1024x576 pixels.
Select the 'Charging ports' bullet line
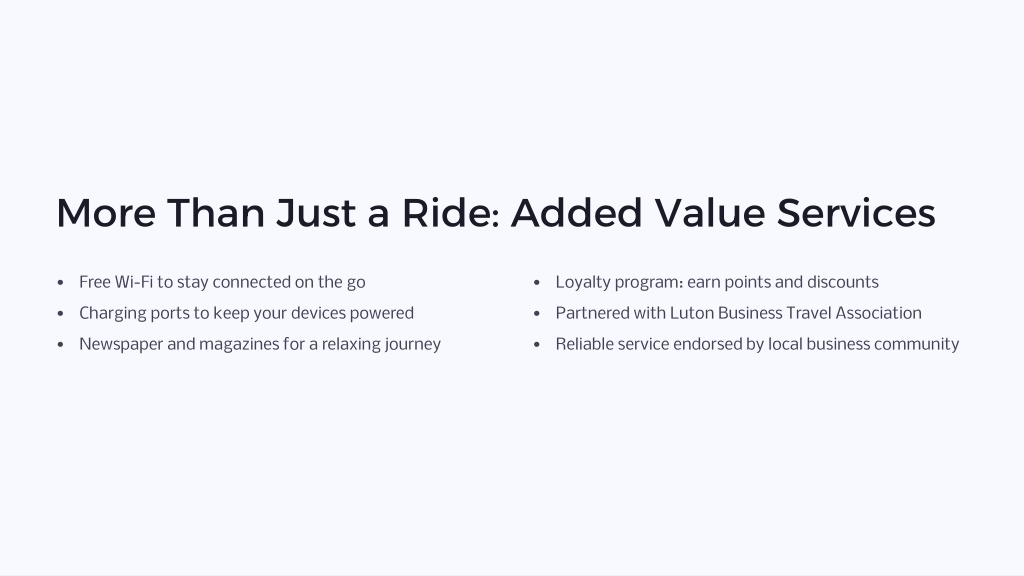[246, 313]
